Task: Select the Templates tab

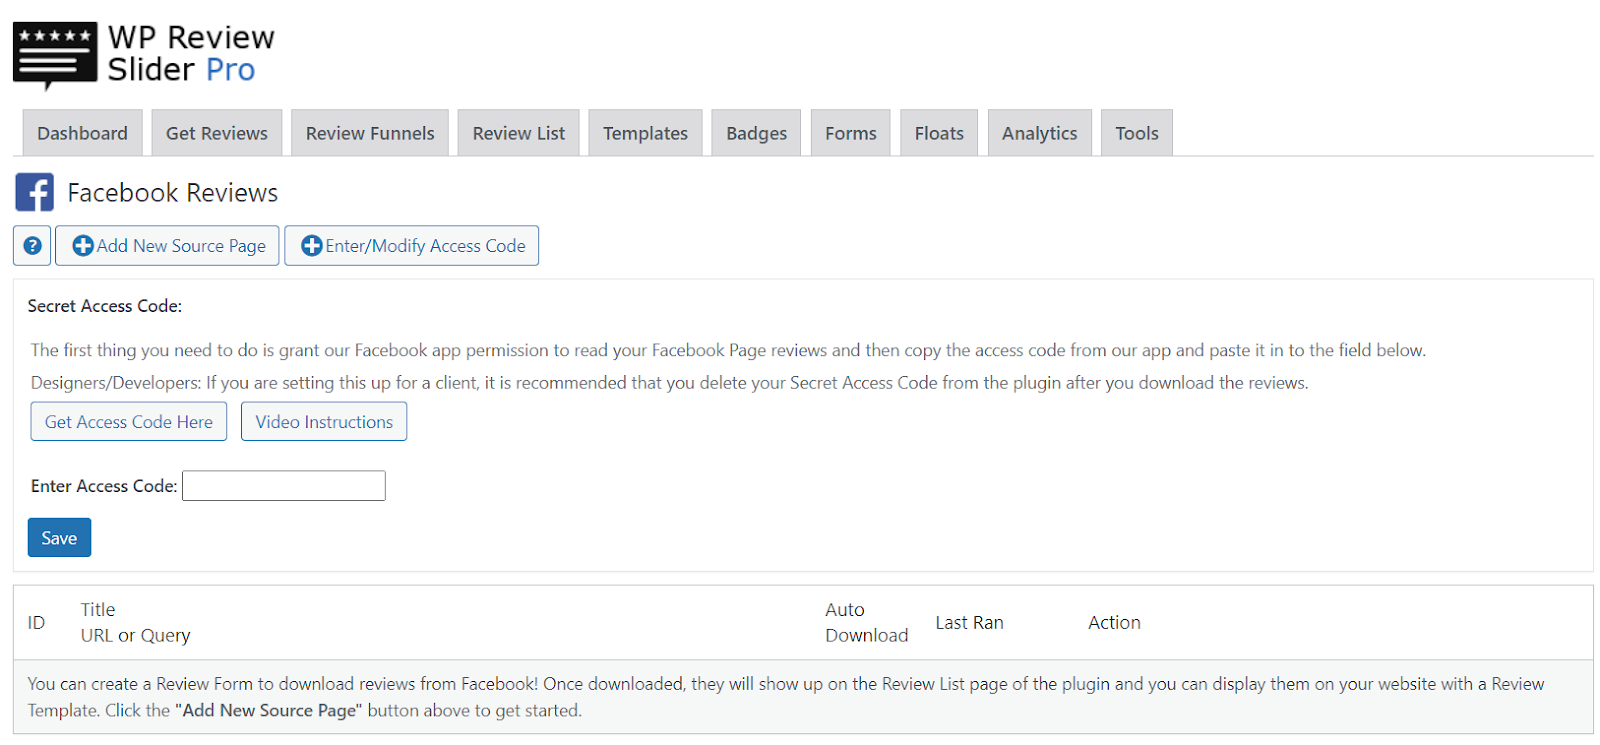Action: coord(645,133)
